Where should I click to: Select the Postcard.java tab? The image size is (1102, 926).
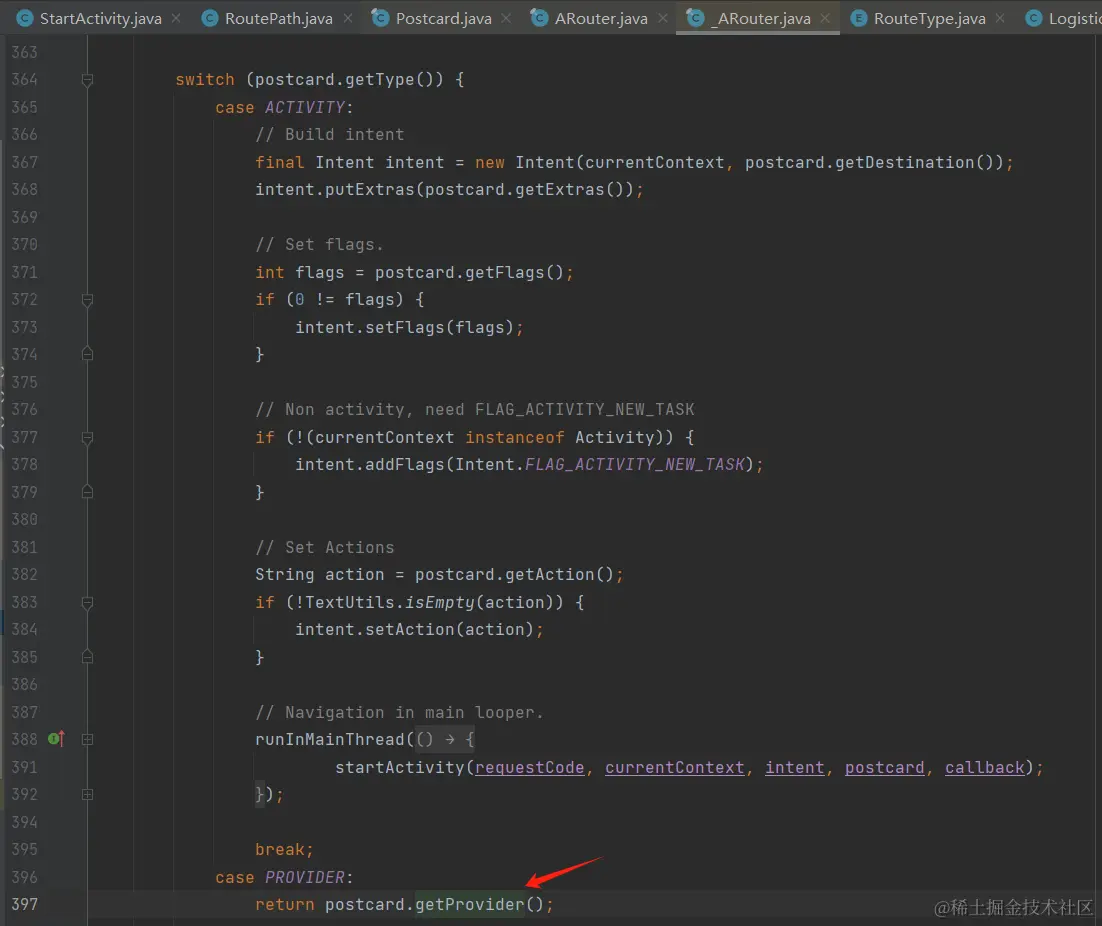point(443,18)
